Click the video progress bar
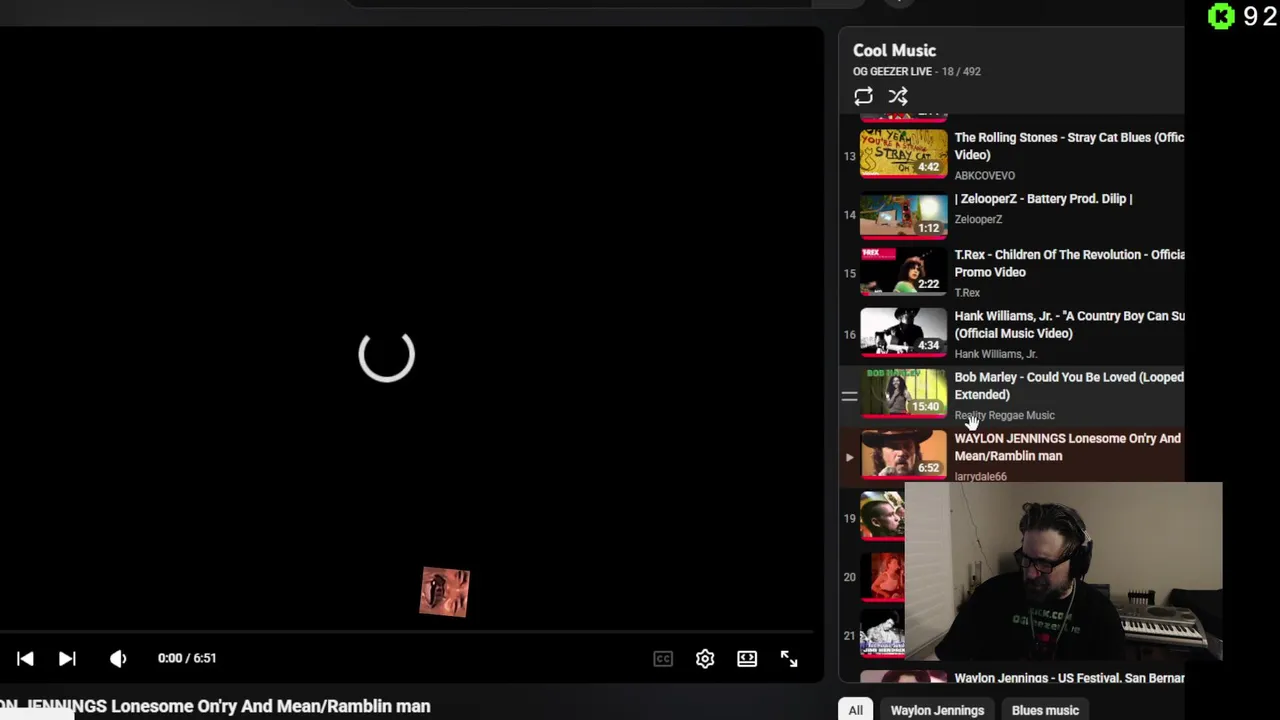 click(x=406, y=632)
